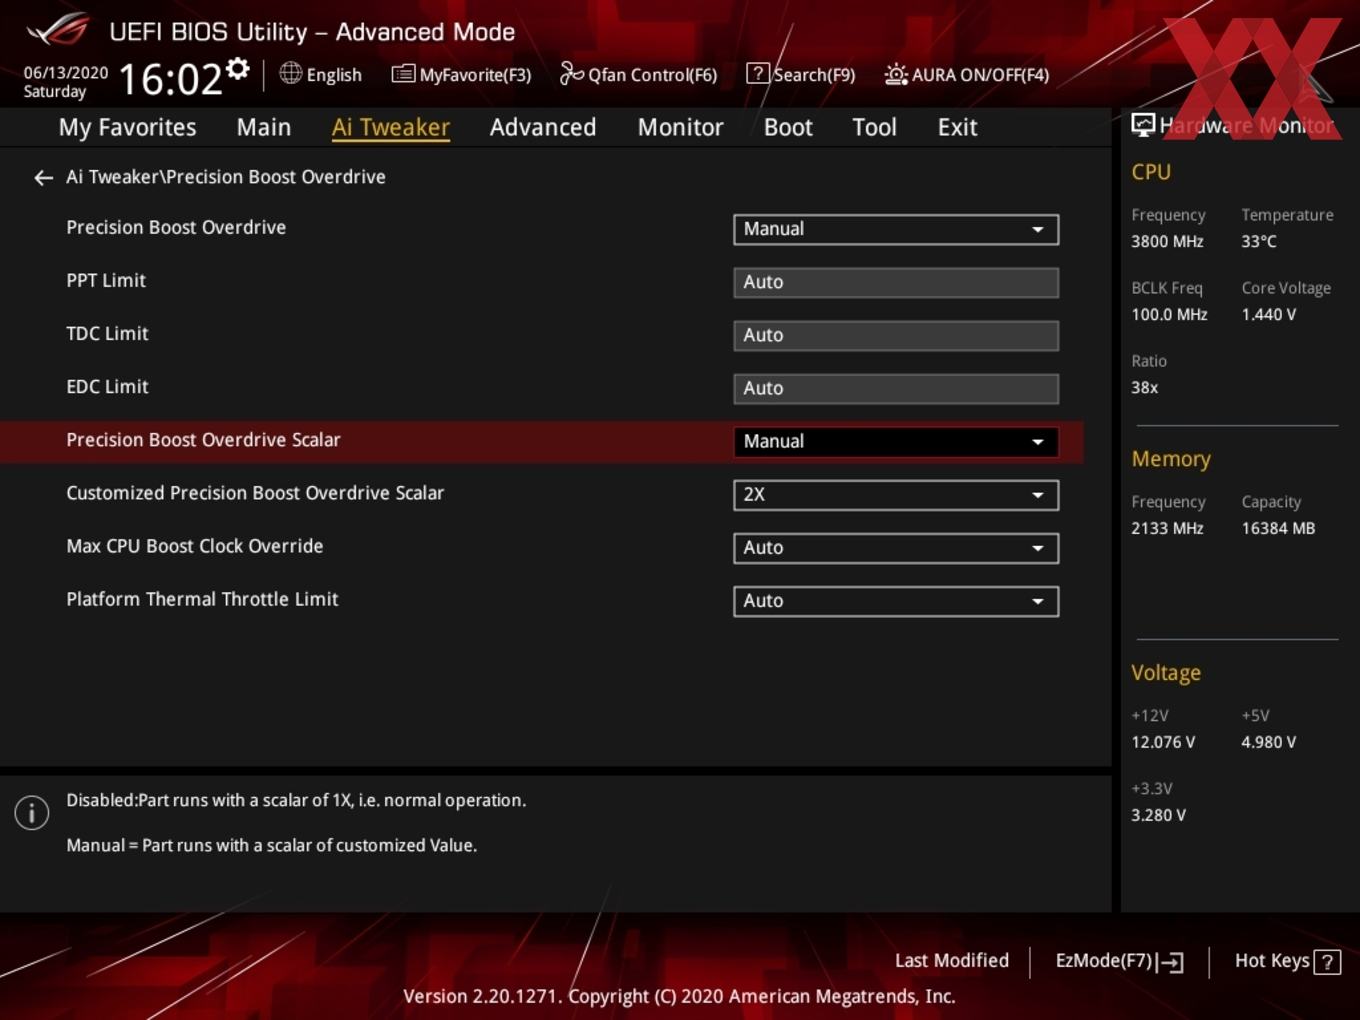Click the +5V value 4.980 V
Screen dimensions: 1360x1020
tap(1269, 743)
